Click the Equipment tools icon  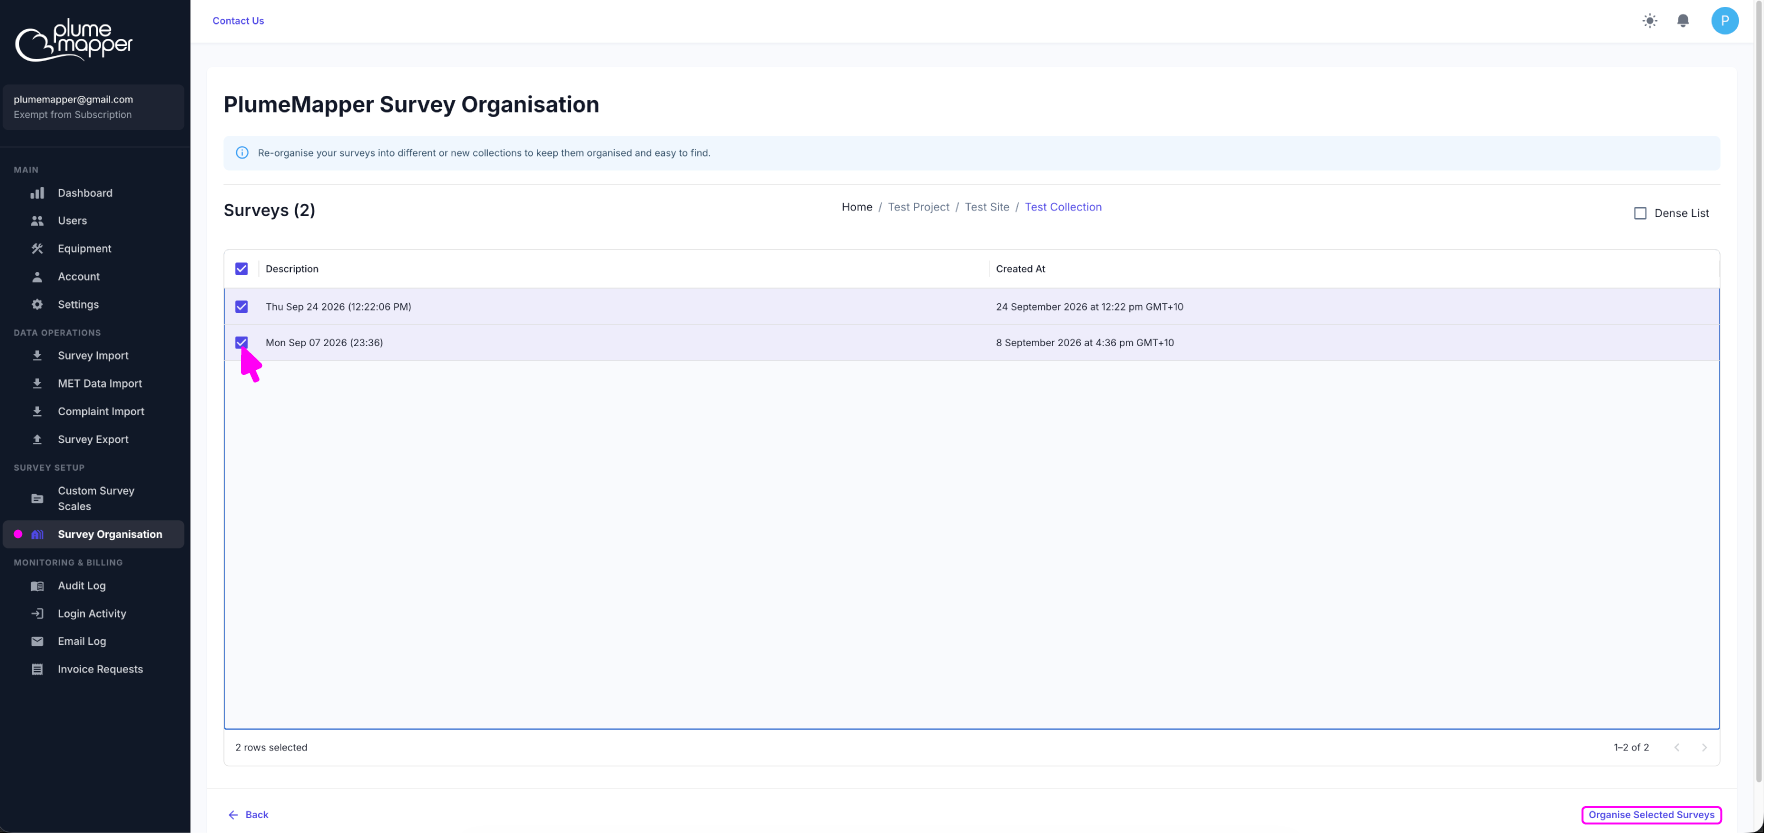coord(37,249)
